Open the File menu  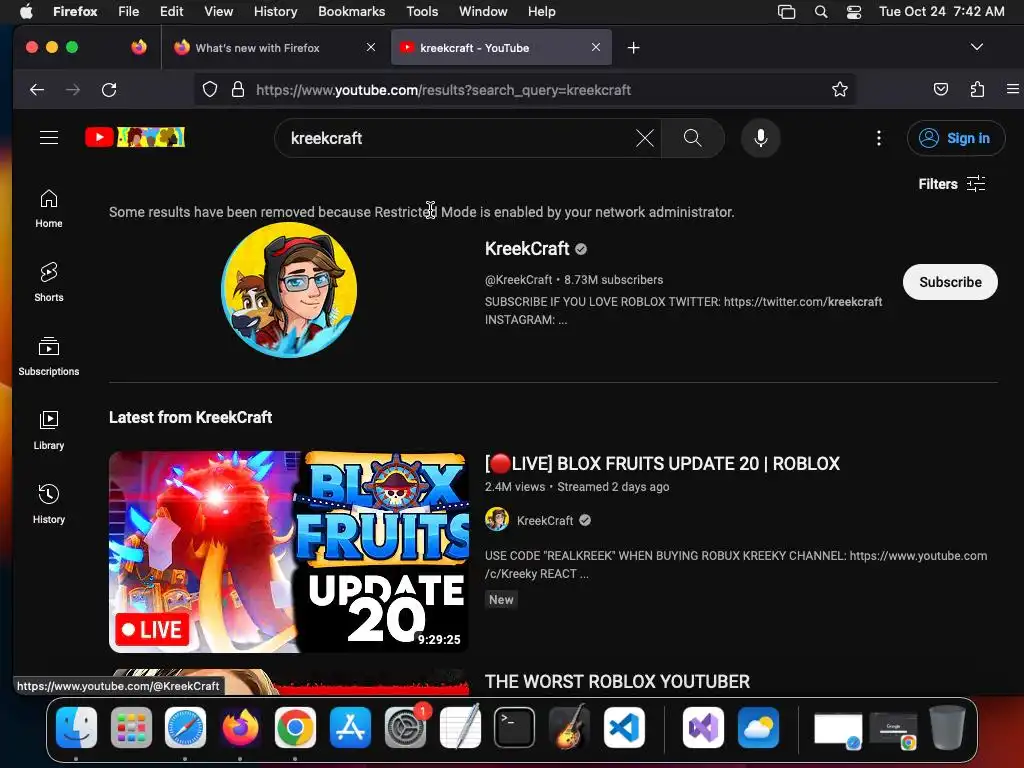click(x=128, y=11)
